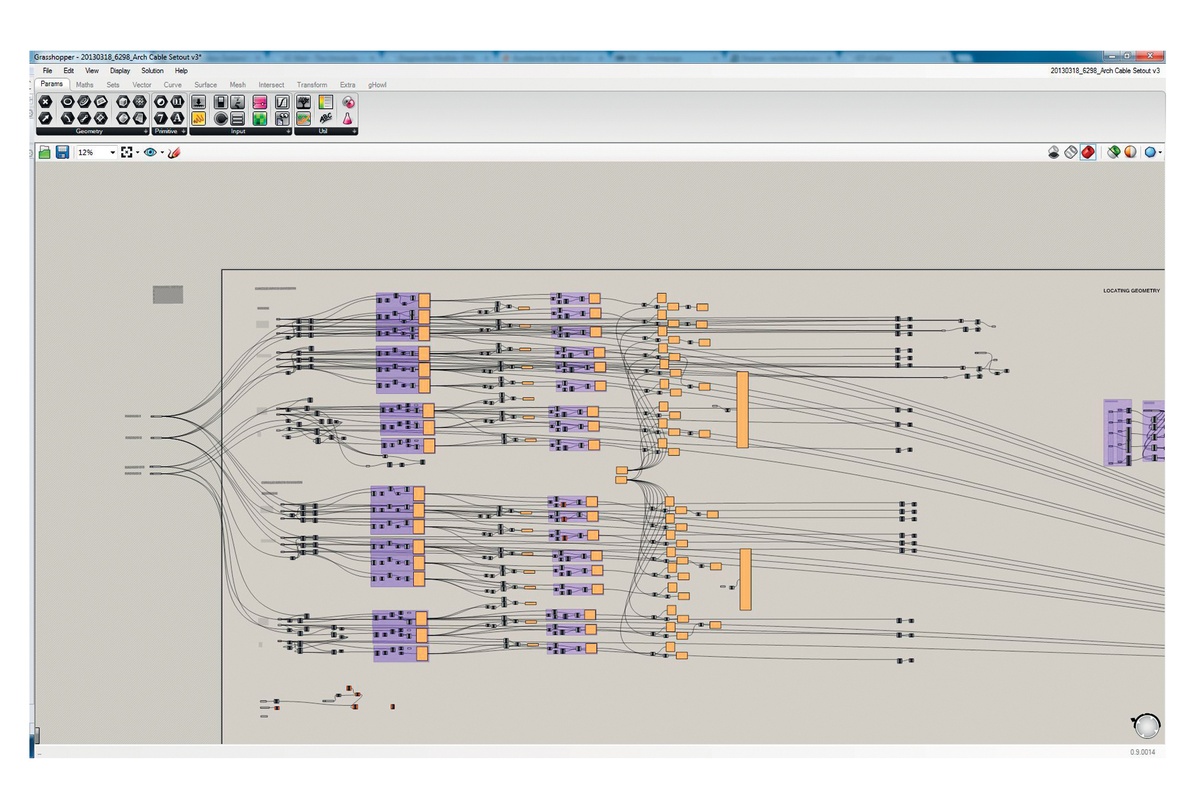Select the tree Param Viewer icon
Viewport: 1200px width, 800px height.
[x=303, y=102]
